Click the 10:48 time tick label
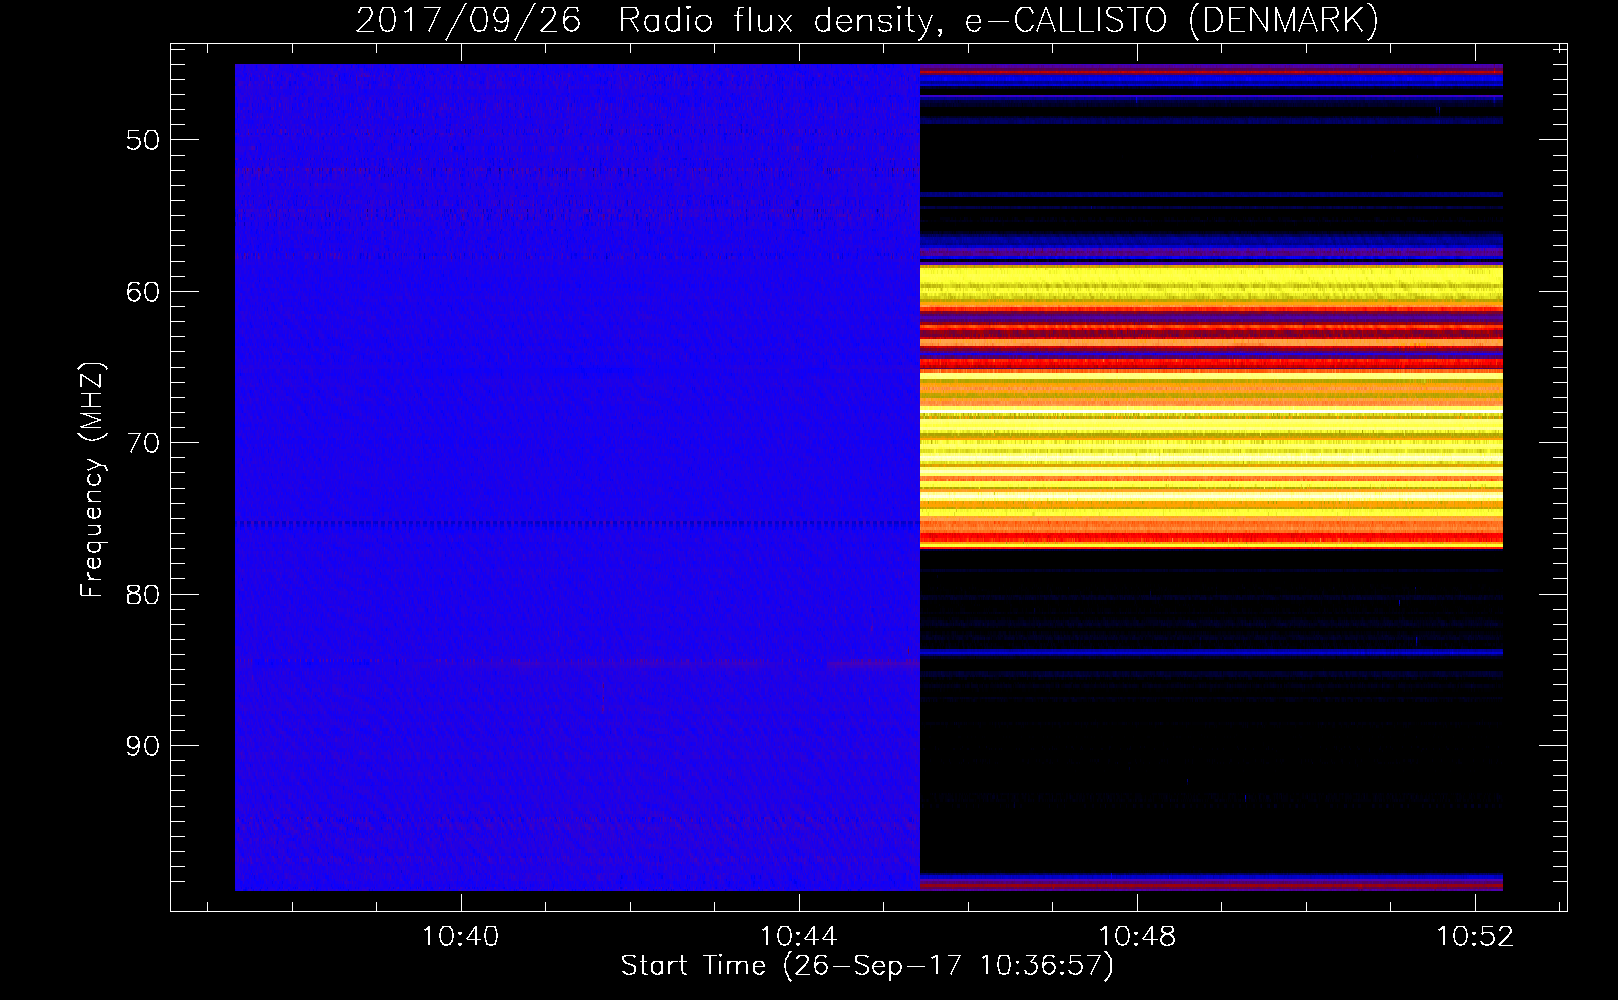 (x=1137, y=937)
